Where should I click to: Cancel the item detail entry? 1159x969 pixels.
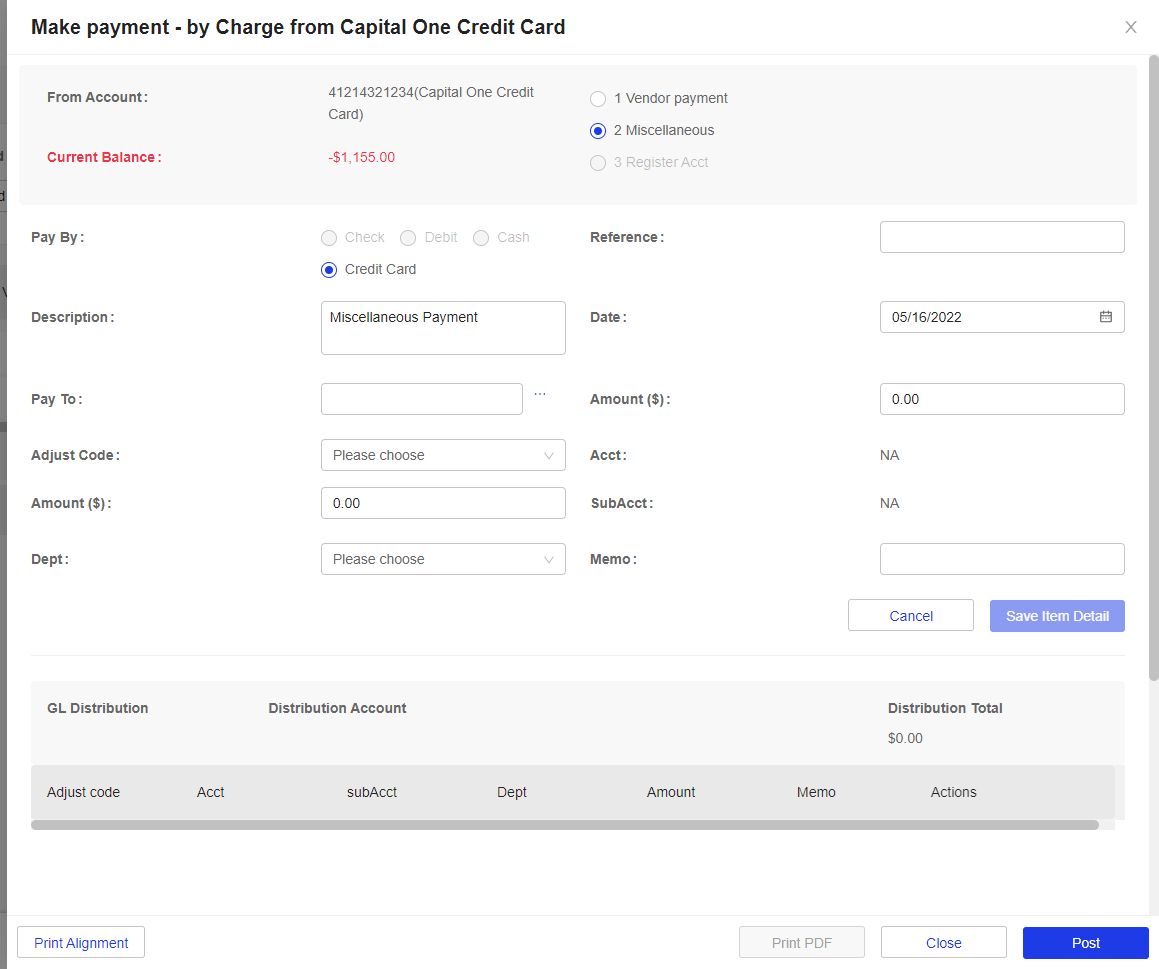(911, 616)
